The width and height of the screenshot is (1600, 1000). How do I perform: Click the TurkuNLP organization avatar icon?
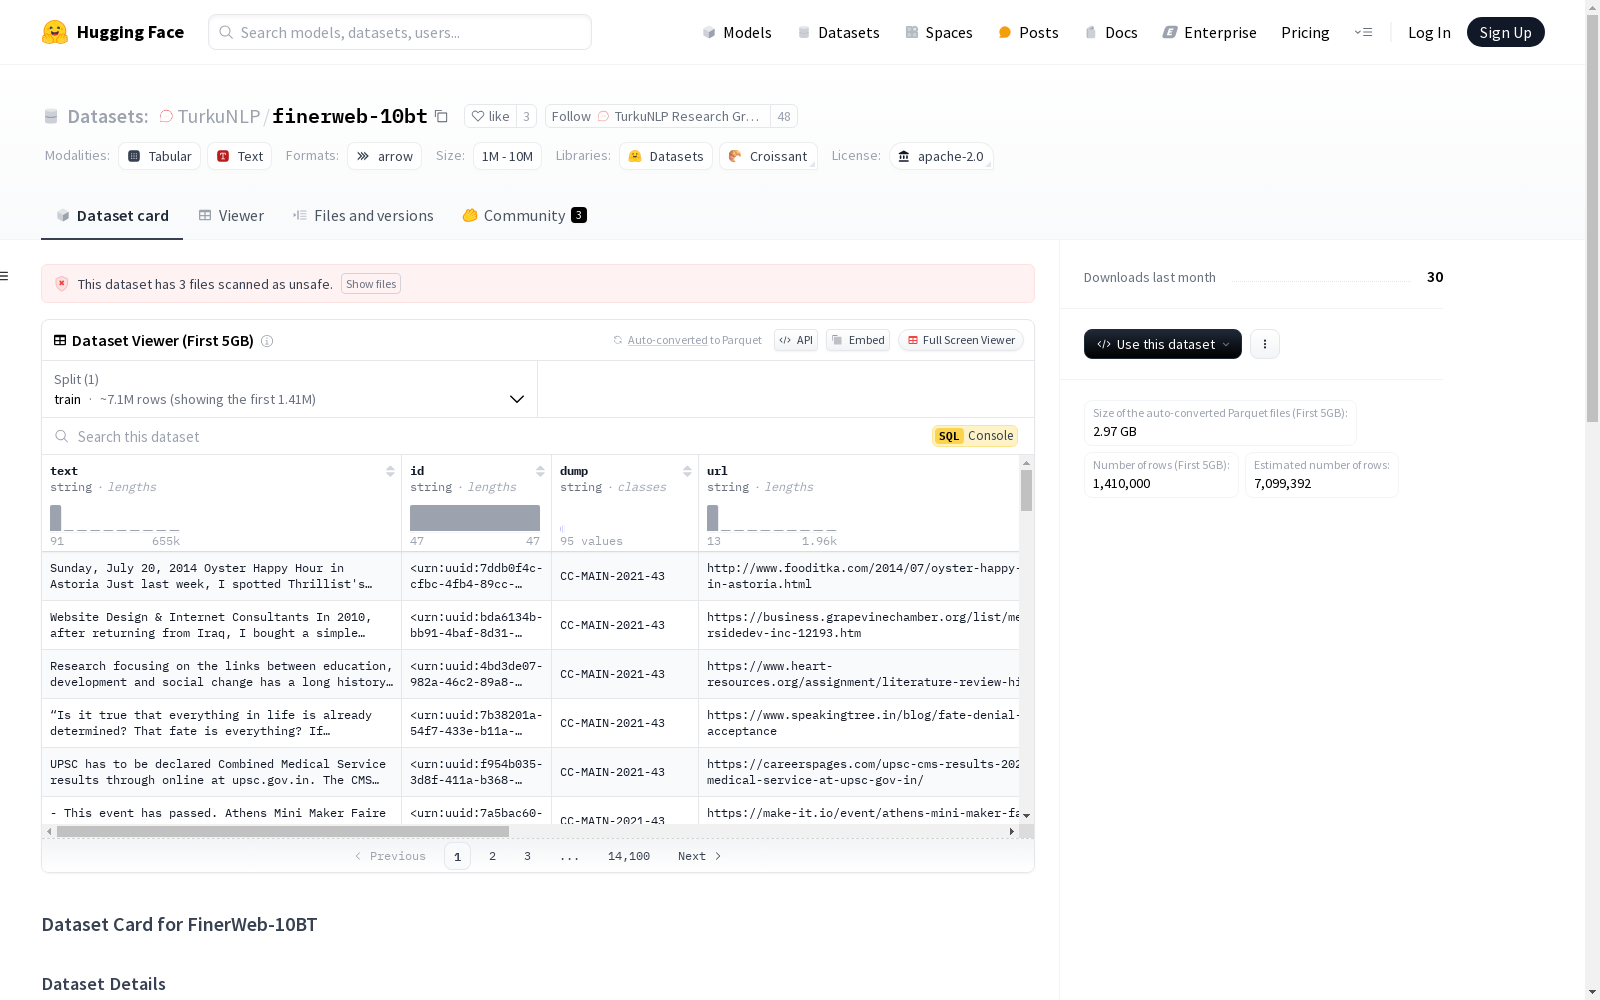(167, 116)
